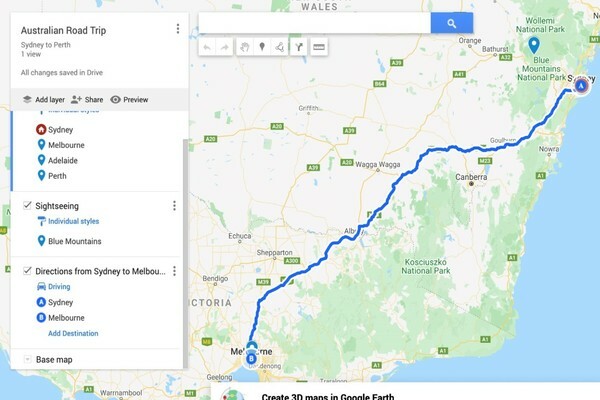Viewport: 600px width, 400px height.
Task: Click the Blue Mountains pin on map
Action: (534, 45)
